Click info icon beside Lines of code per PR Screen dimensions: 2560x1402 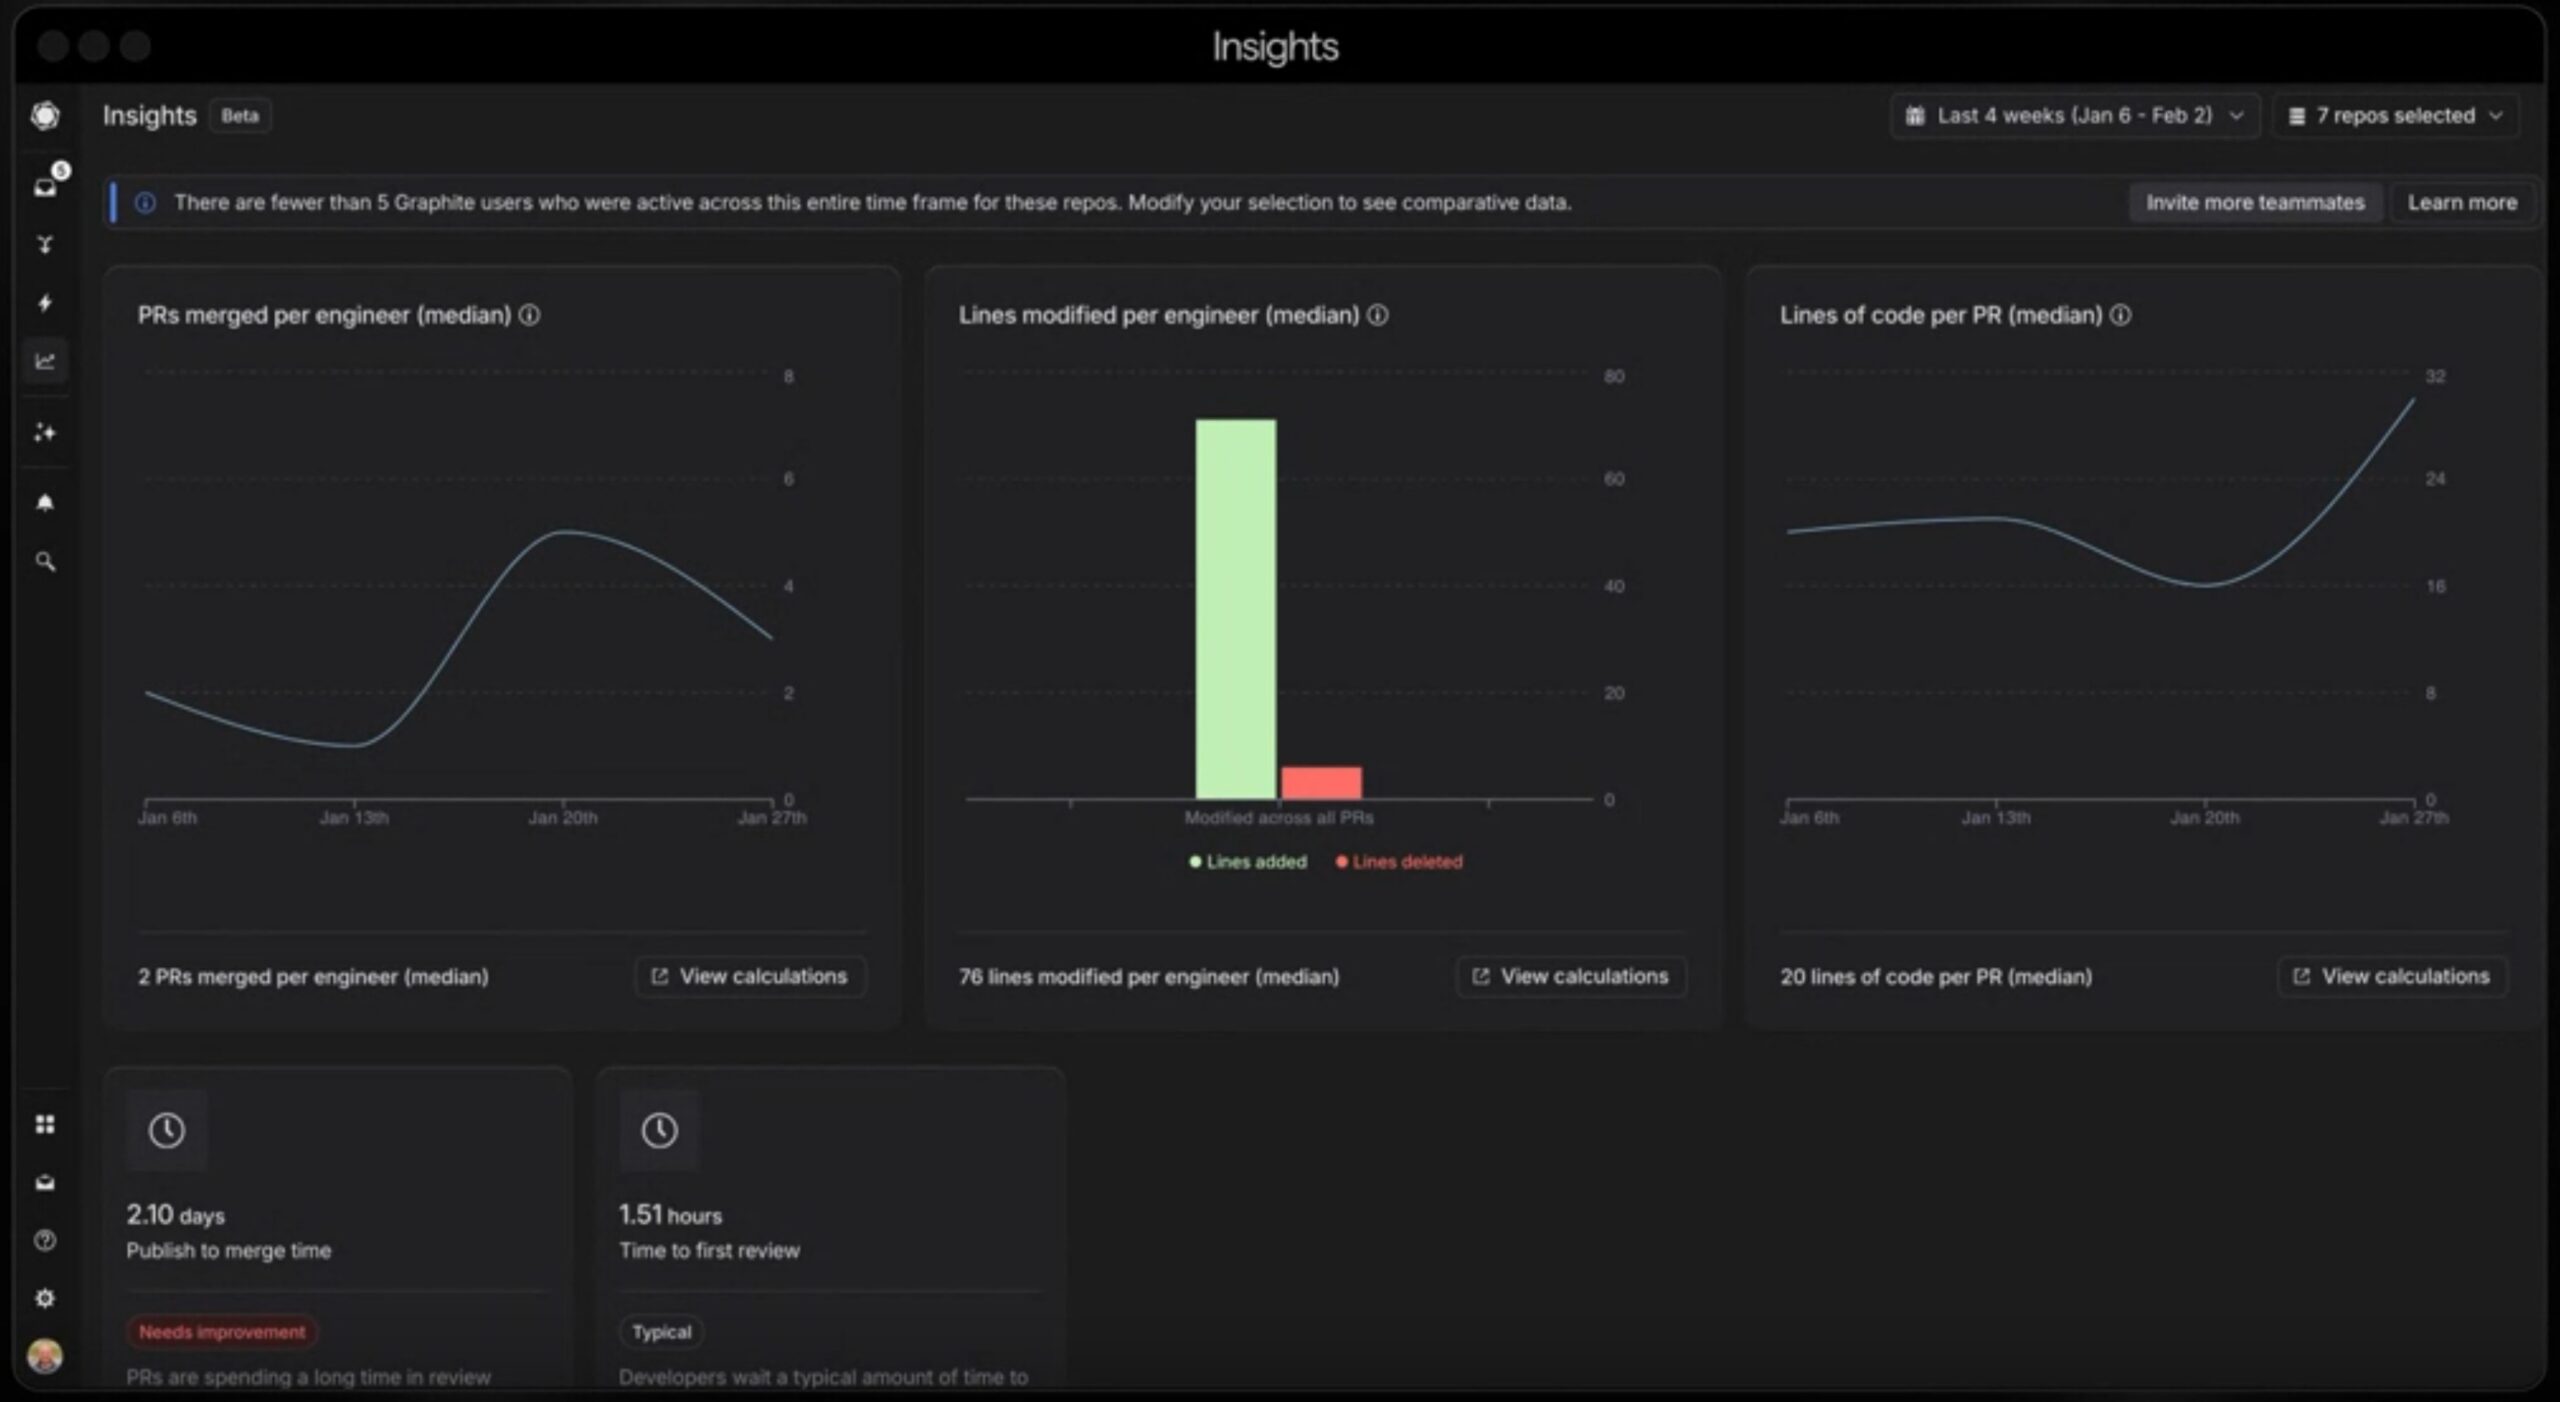click(x=2120, y=315)
